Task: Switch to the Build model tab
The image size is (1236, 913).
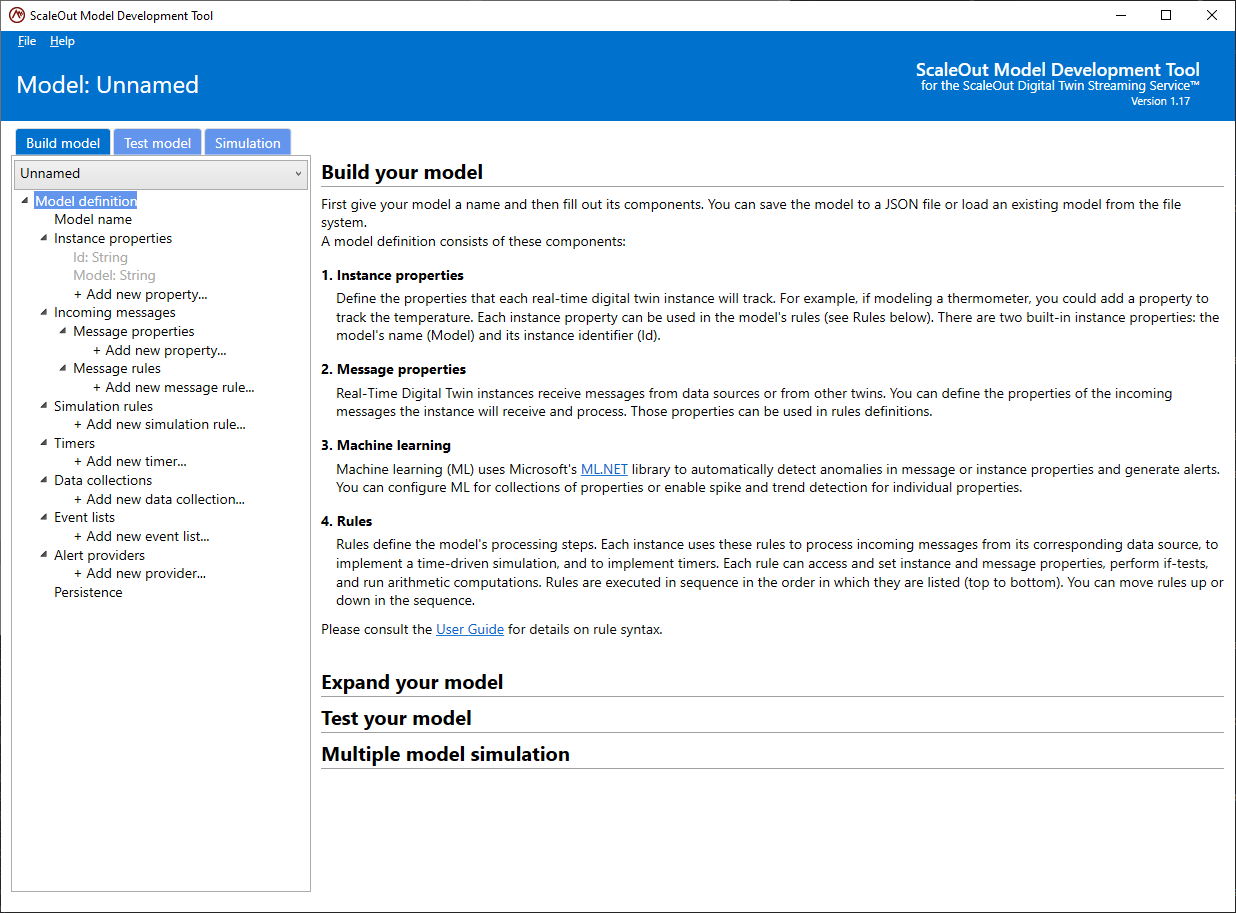Action: pos(63,143)
